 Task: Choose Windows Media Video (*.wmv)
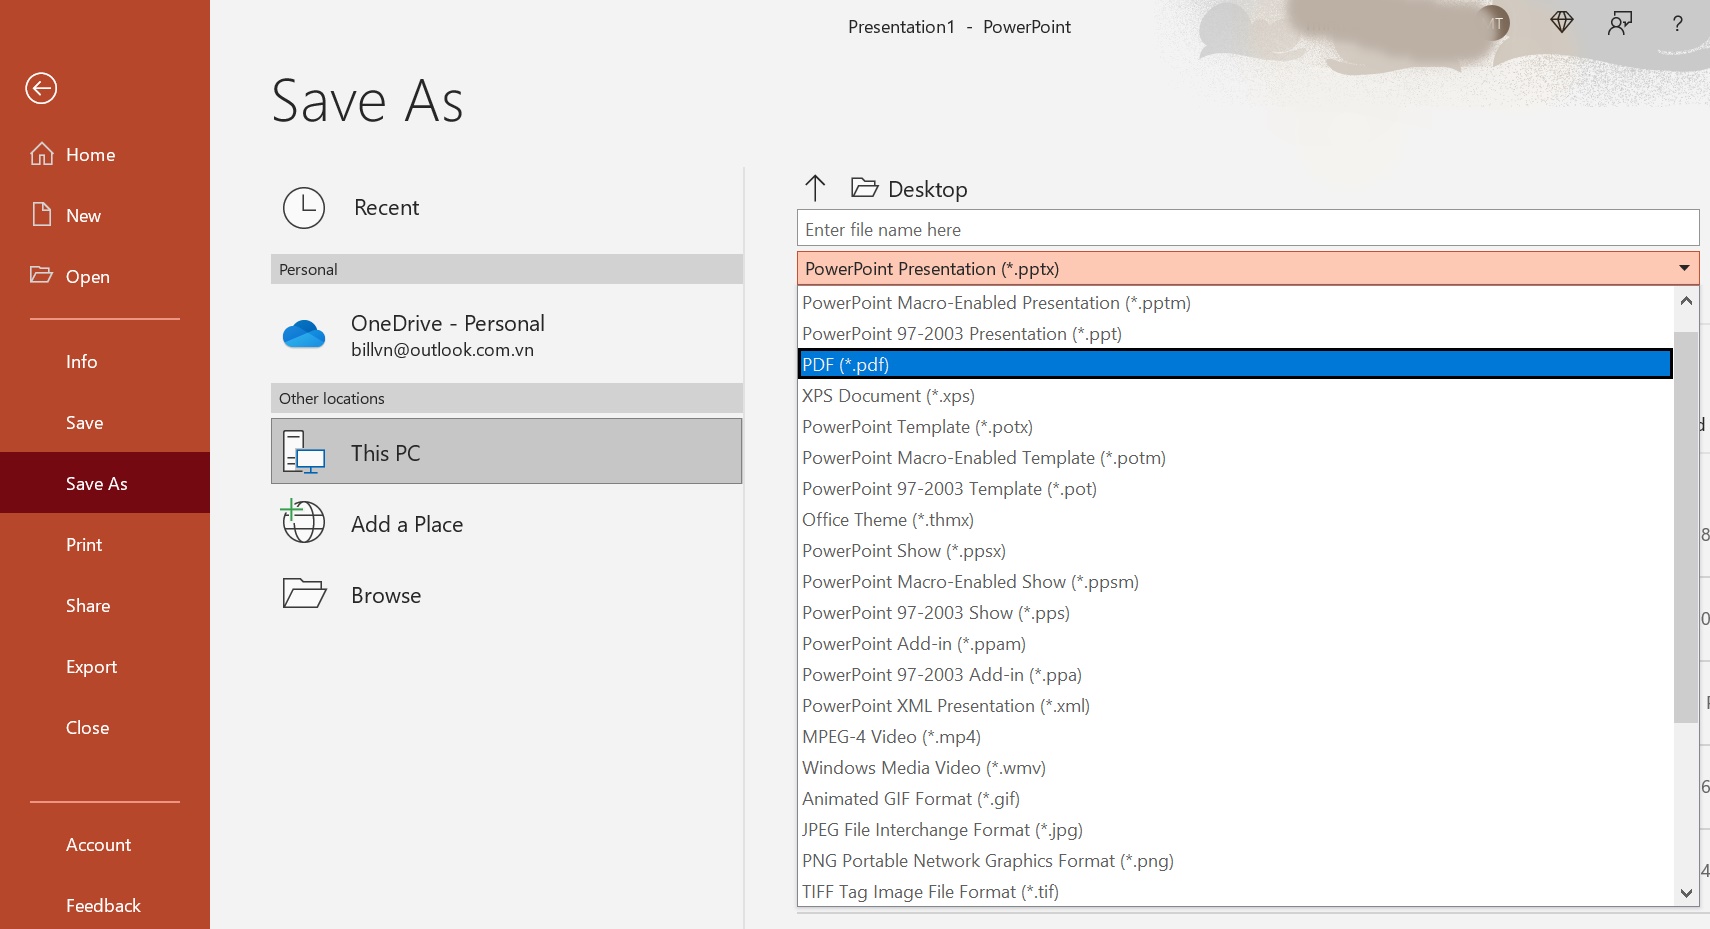coord(1235,768)
